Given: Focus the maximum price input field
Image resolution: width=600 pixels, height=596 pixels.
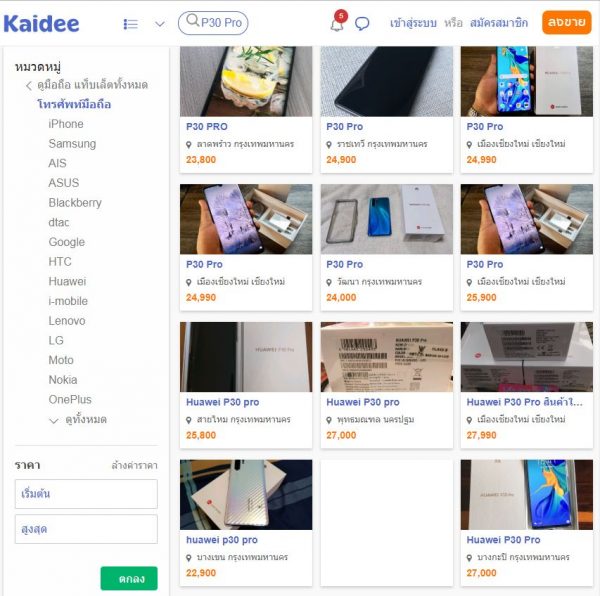Looking at the screenshot, I should coord(86,529).
